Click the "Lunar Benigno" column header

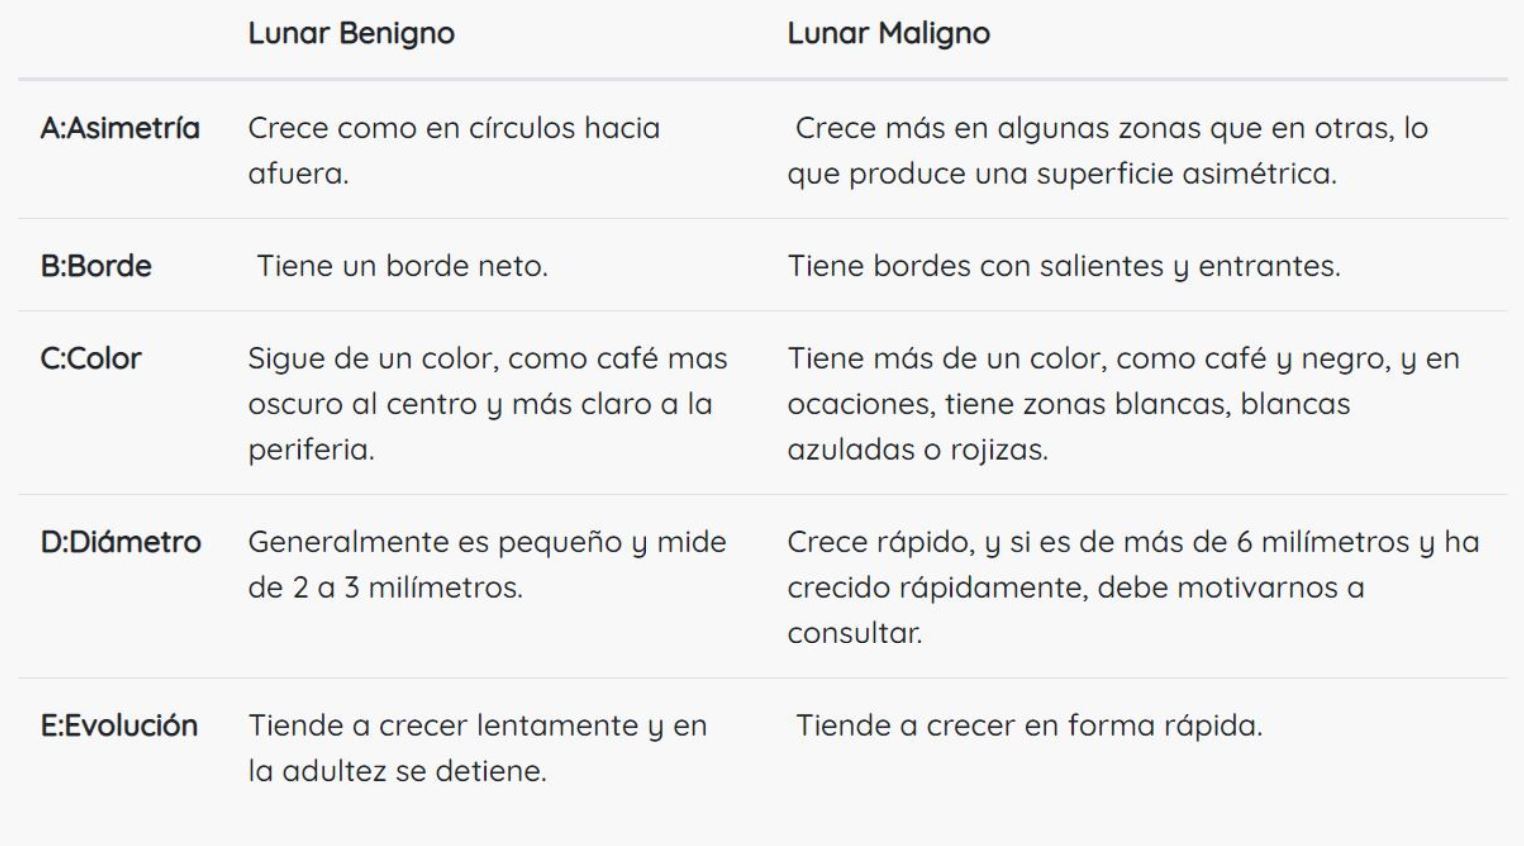pos(351,33)
